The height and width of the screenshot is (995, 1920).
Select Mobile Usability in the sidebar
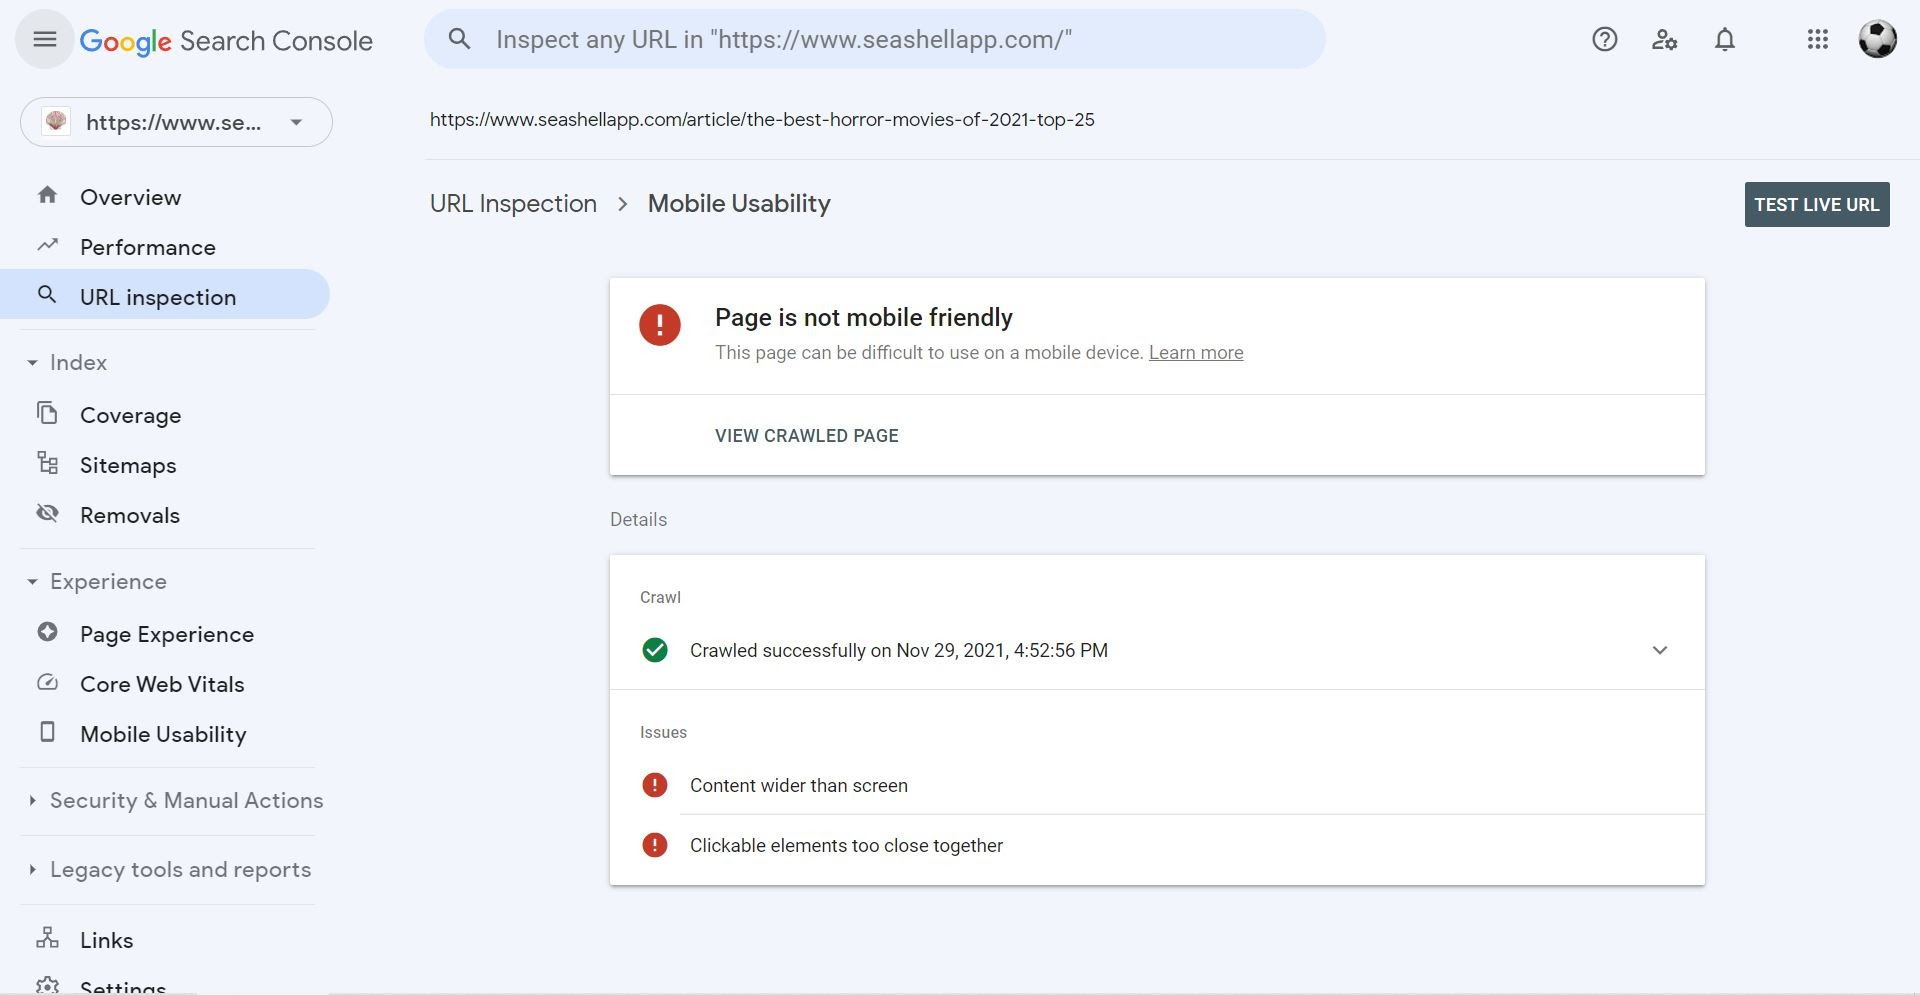click(x=163, y=733)
